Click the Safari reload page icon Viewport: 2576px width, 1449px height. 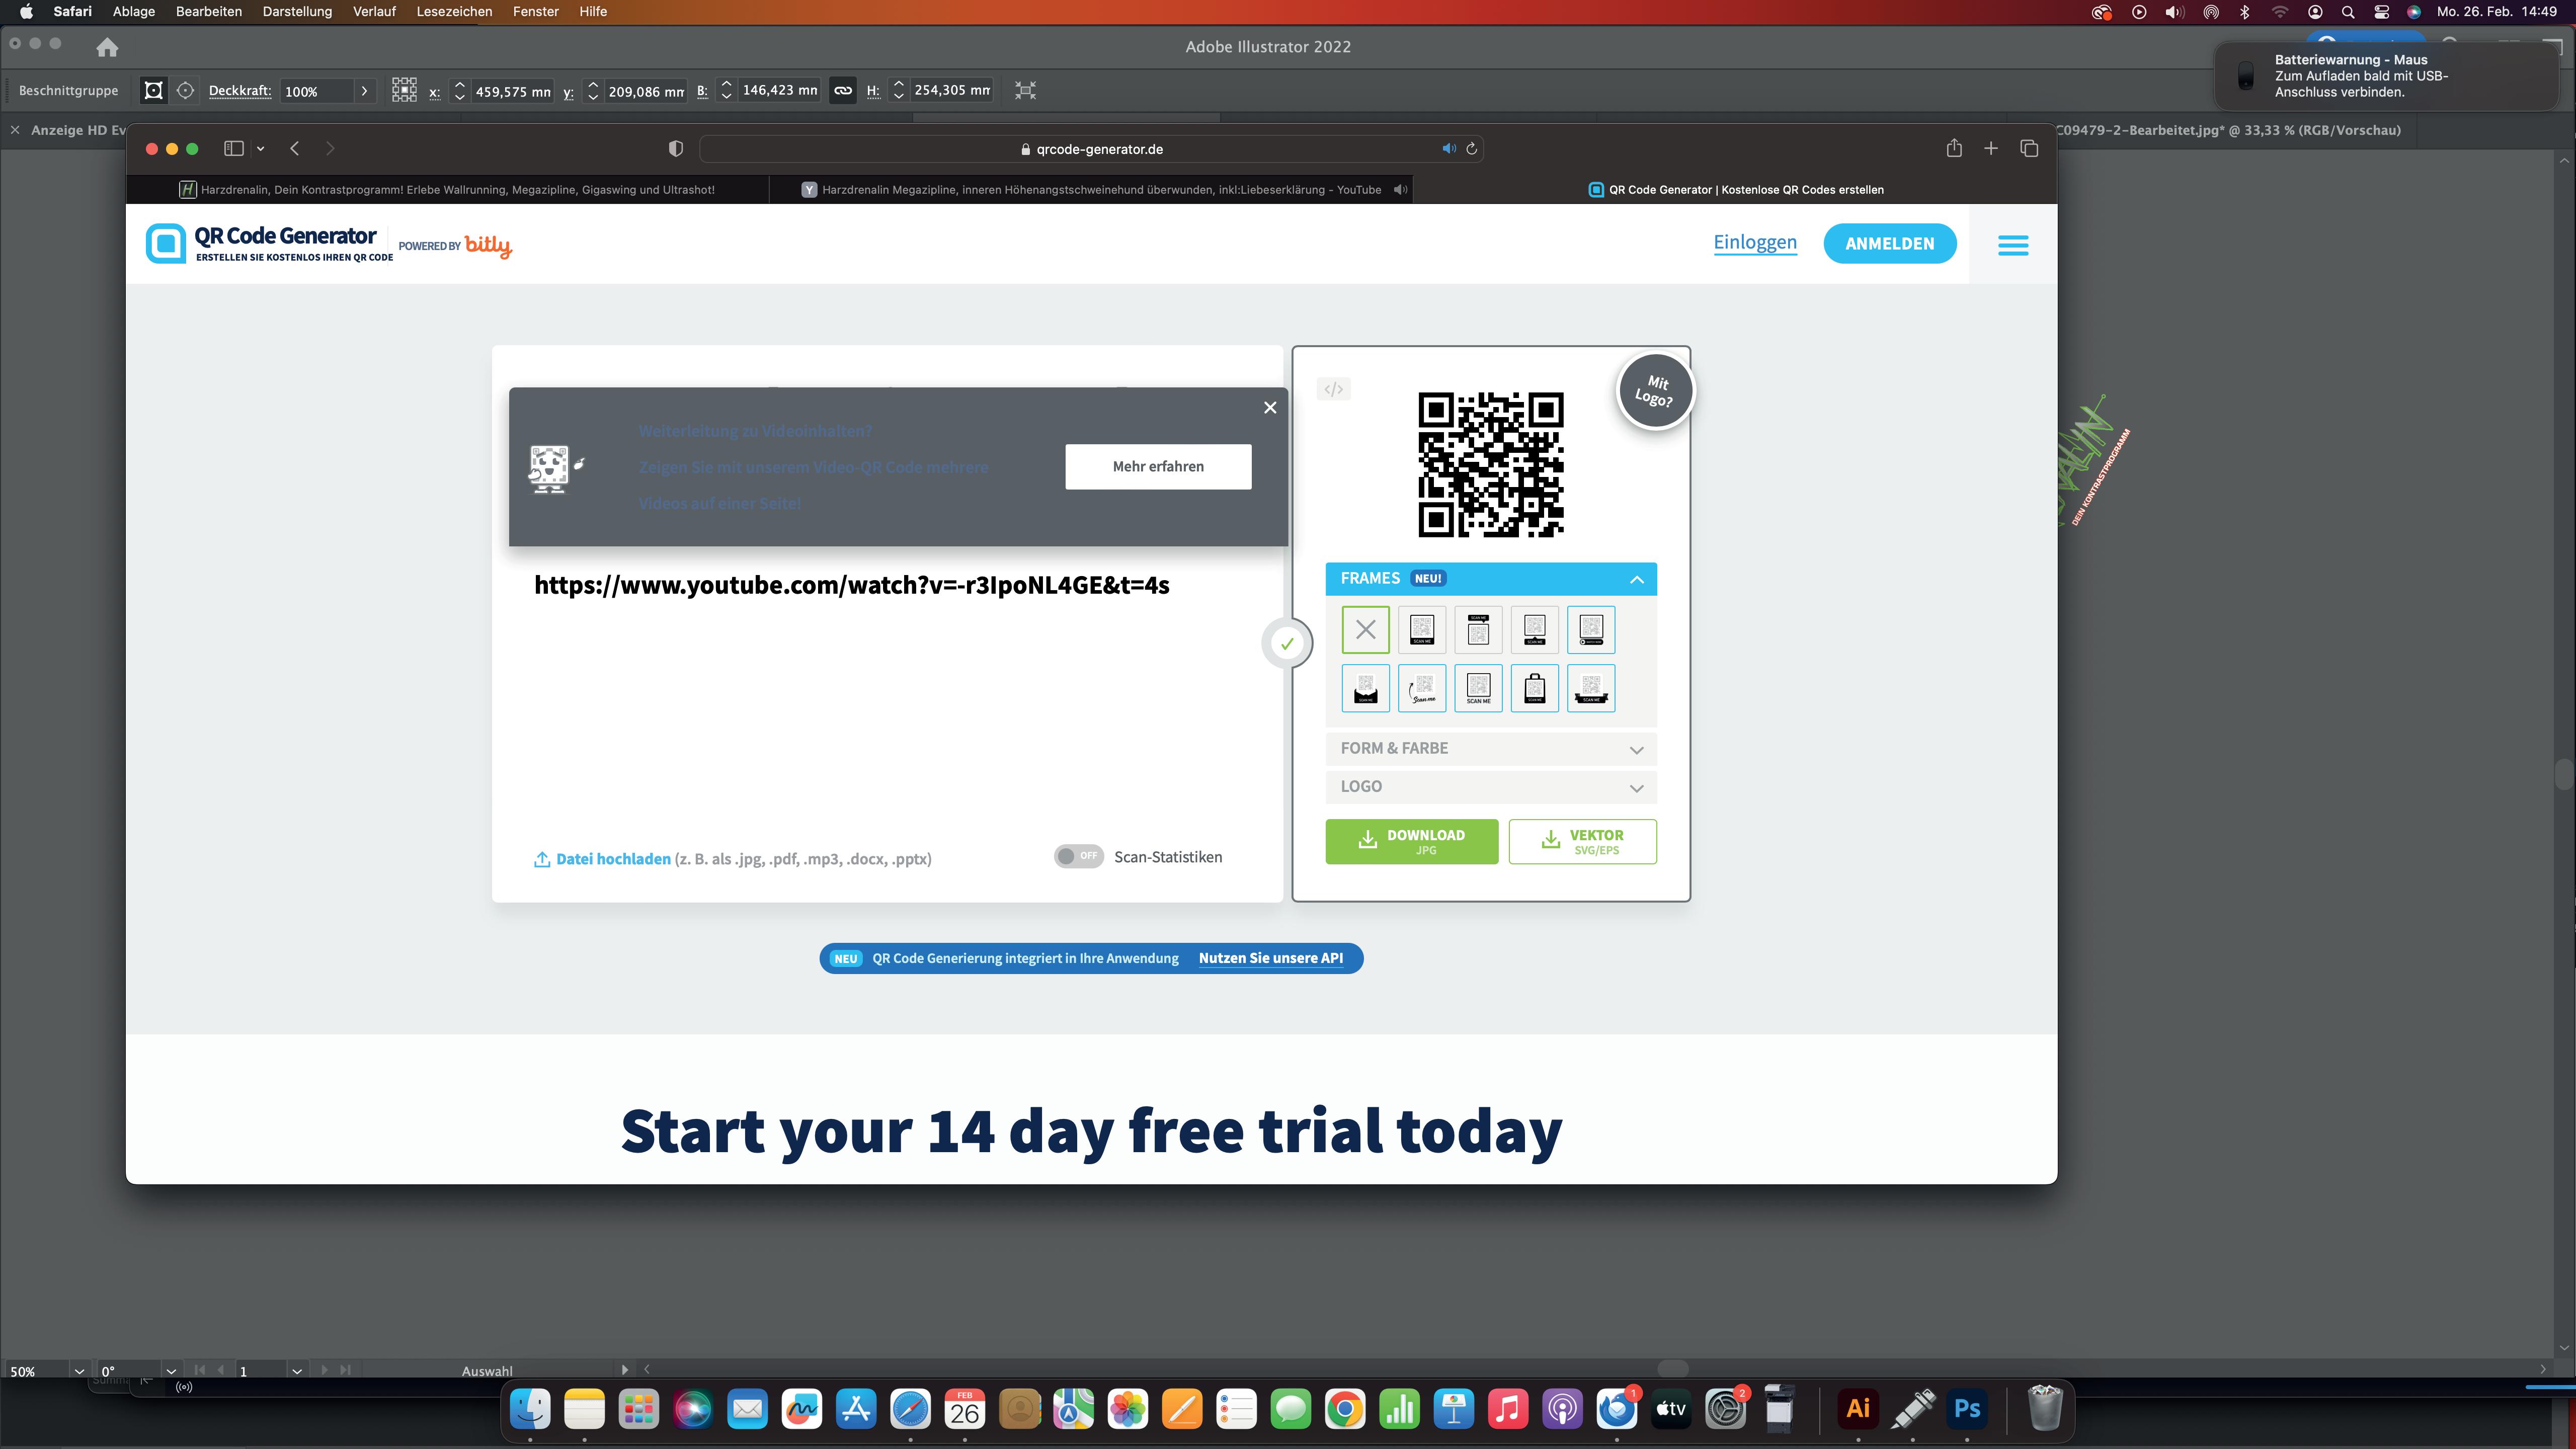coord(1471,149)
